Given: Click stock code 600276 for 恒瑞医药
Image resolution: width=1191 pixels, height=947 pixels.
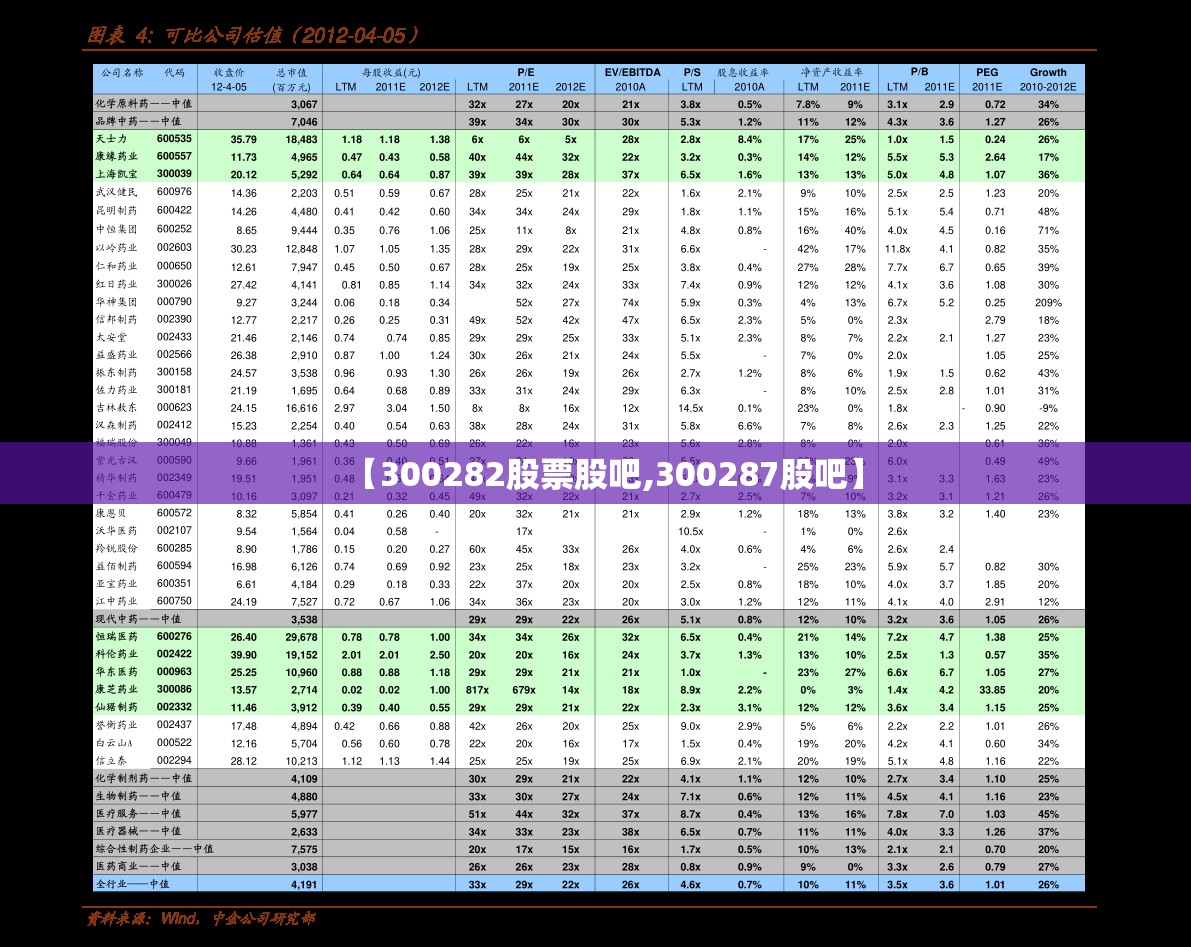Looking at the screenshot, I should pyautogui.click(x=174, y=636).
